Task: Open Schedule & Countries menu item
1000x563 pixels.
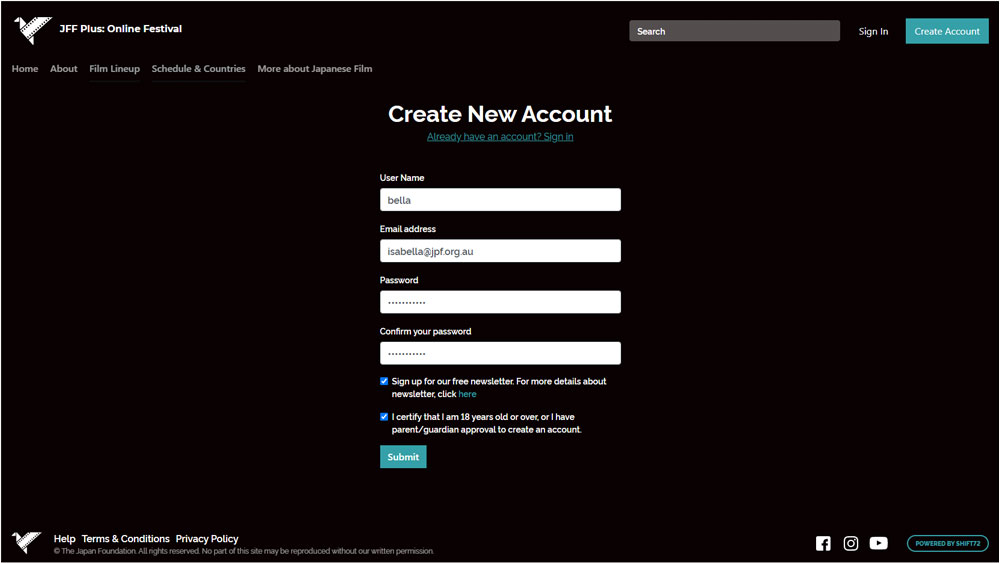Action: click(198, 69)
